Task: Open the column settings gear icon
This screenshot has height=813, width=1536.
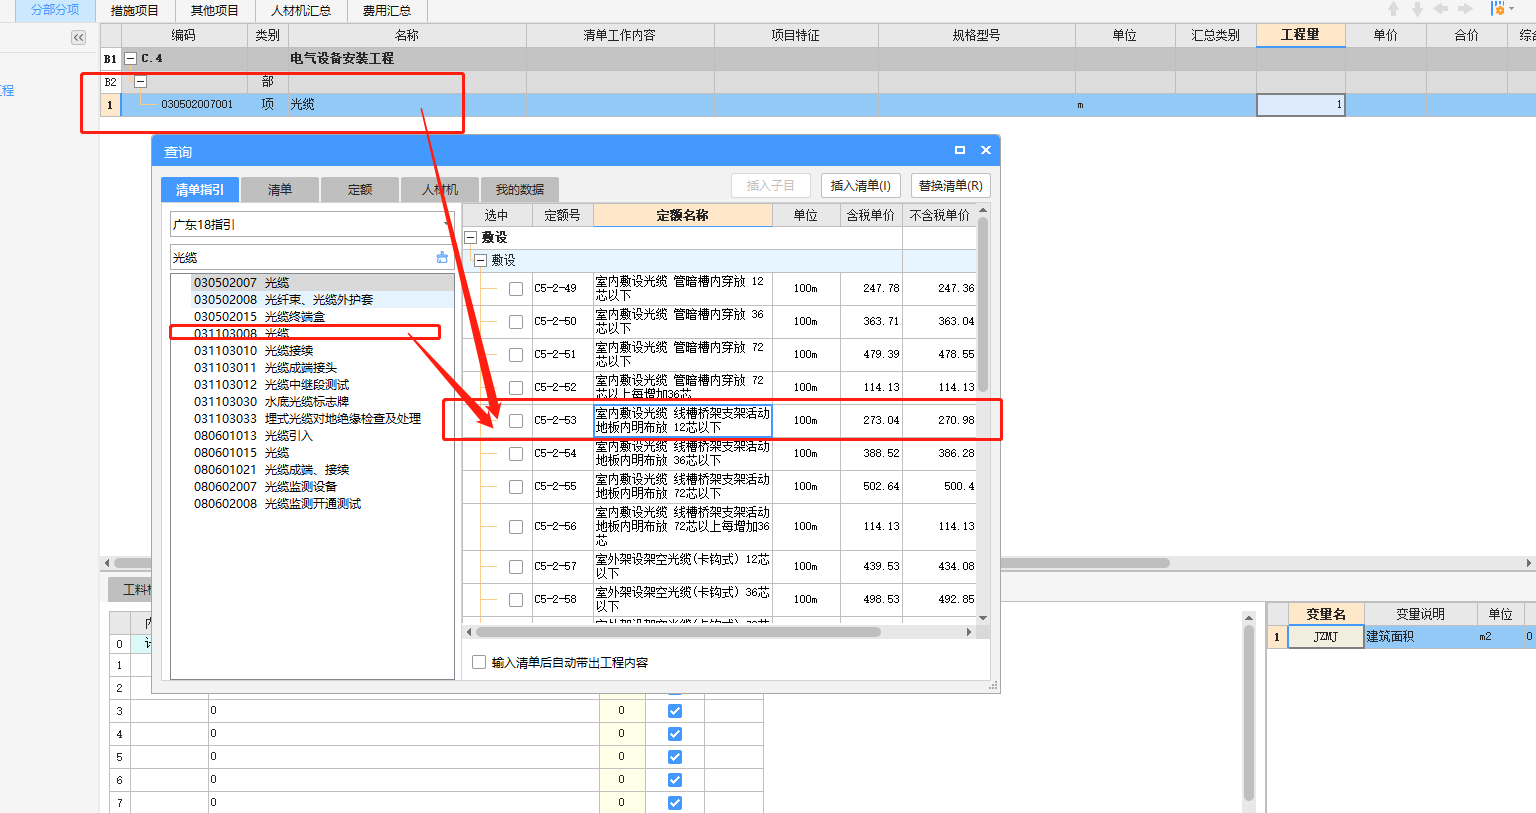Action: [x=1498, y=9]
